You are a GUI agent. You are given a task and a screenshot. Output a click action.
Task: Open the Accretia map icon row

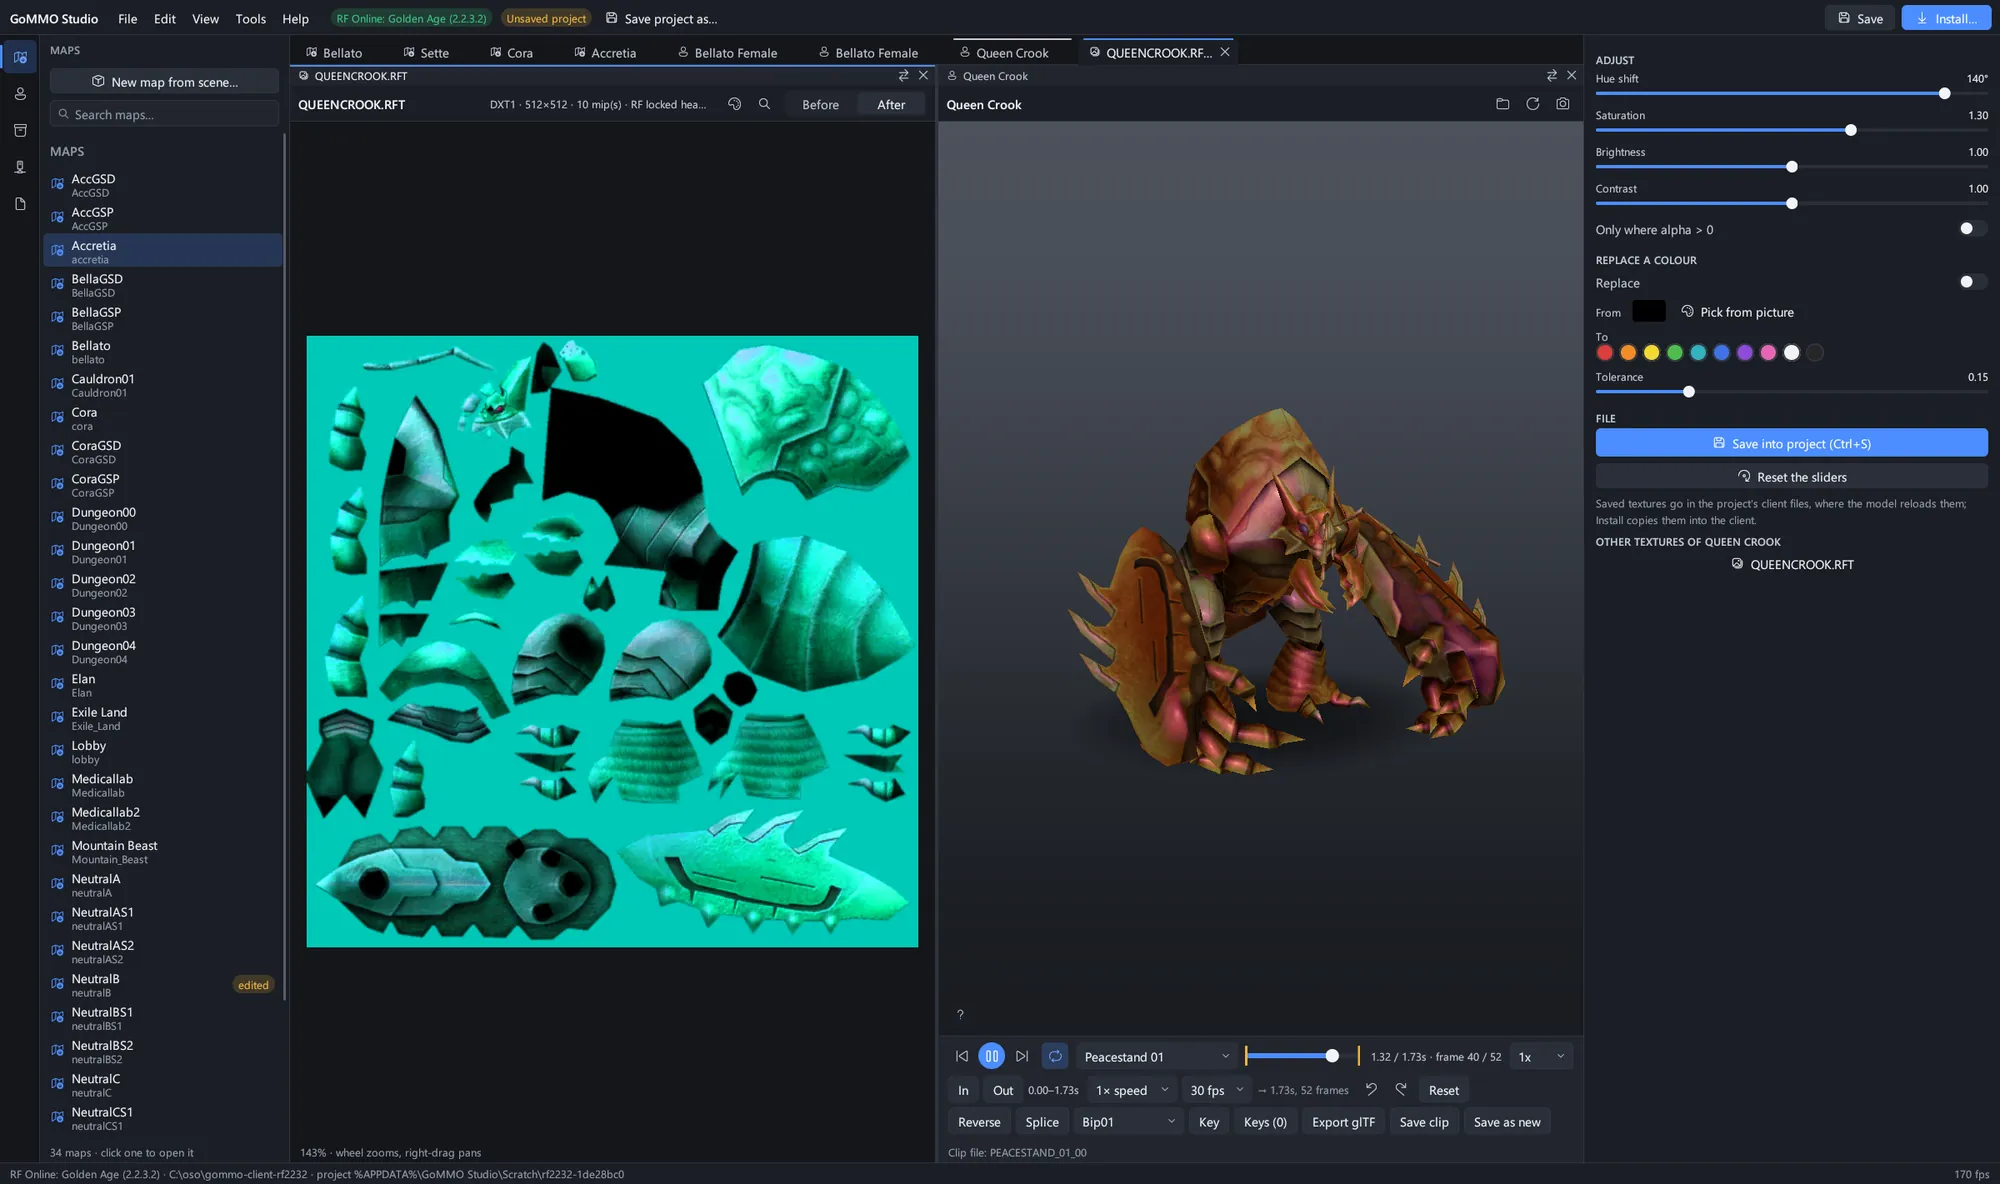[x=163, y=251]
